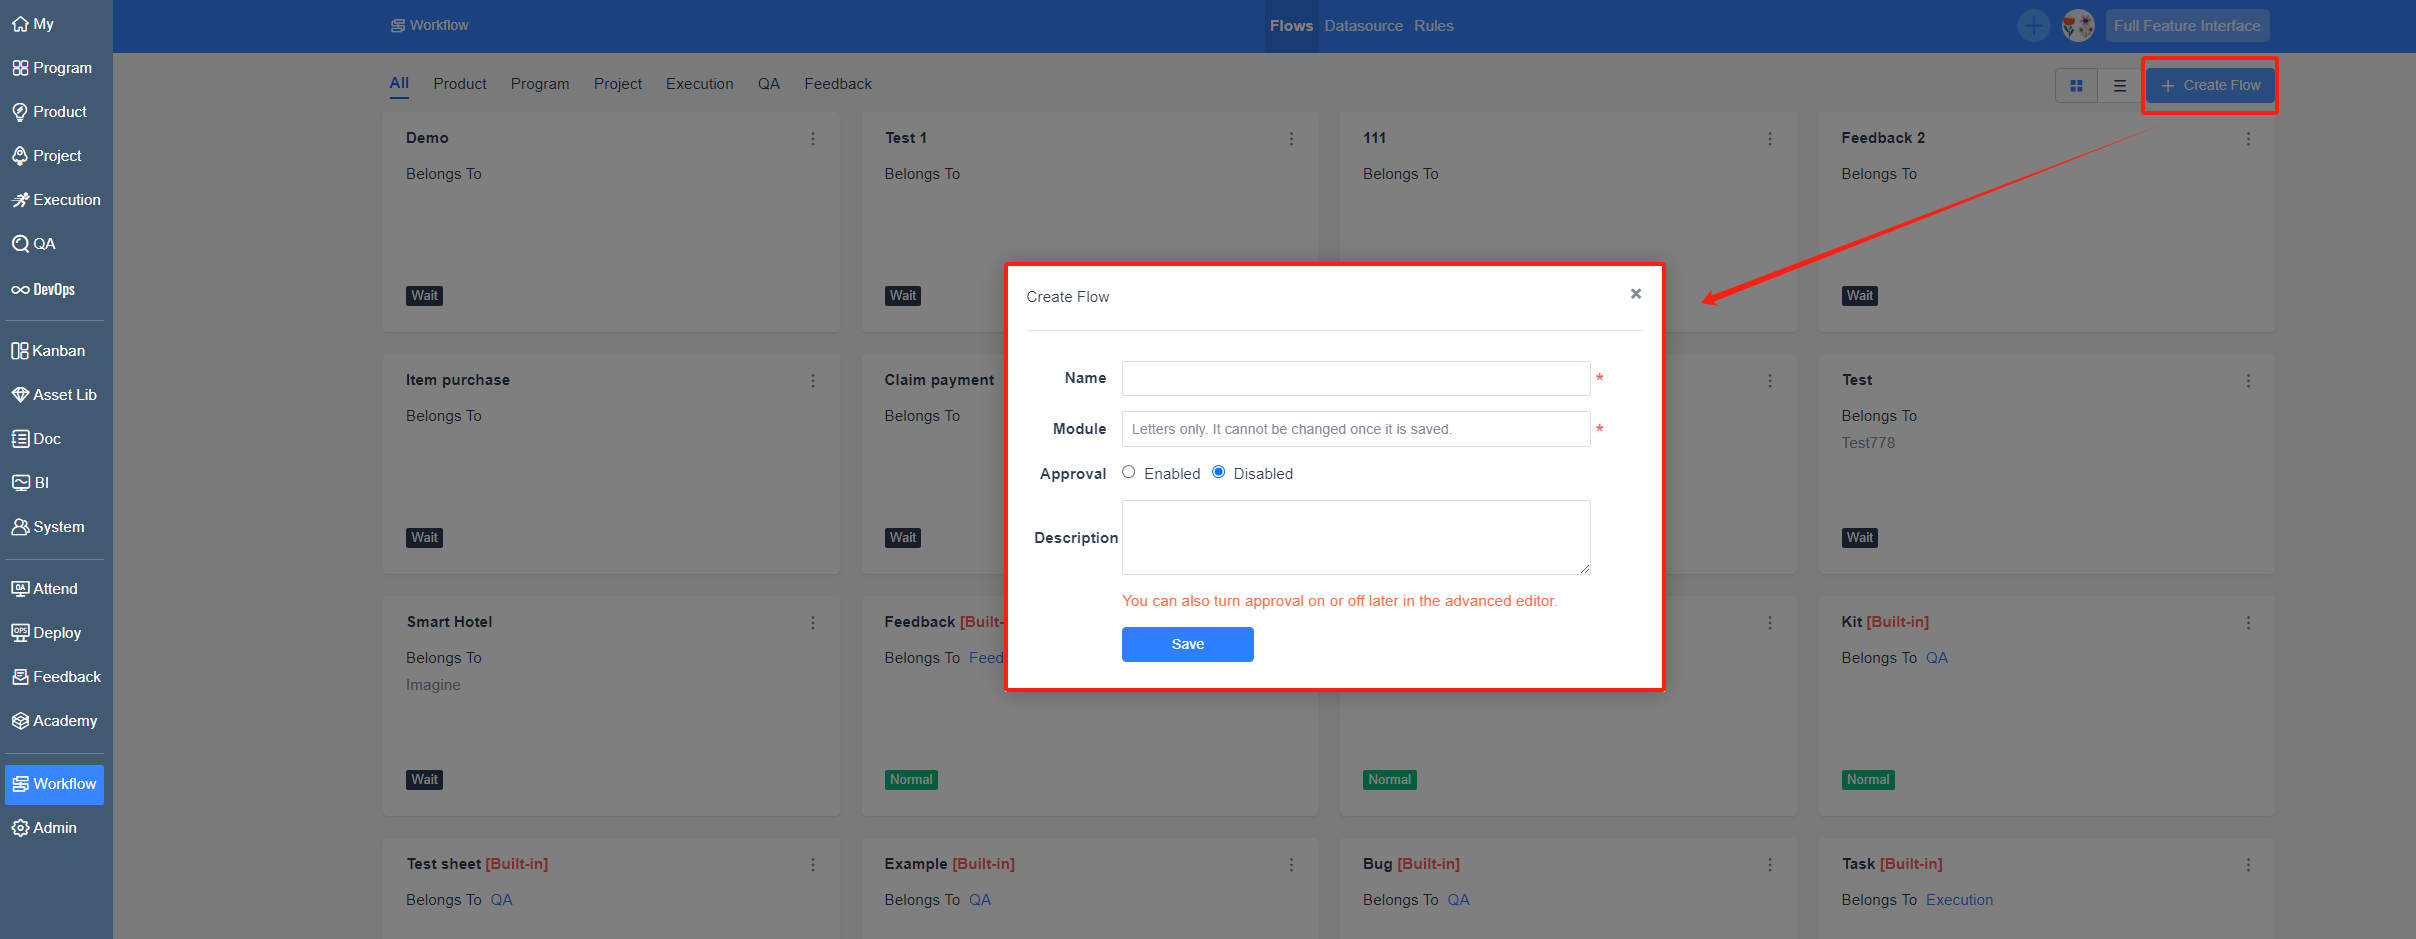Click the Name input field
This screenshot has height=939, width=2416.
[x=1355, y=379]
